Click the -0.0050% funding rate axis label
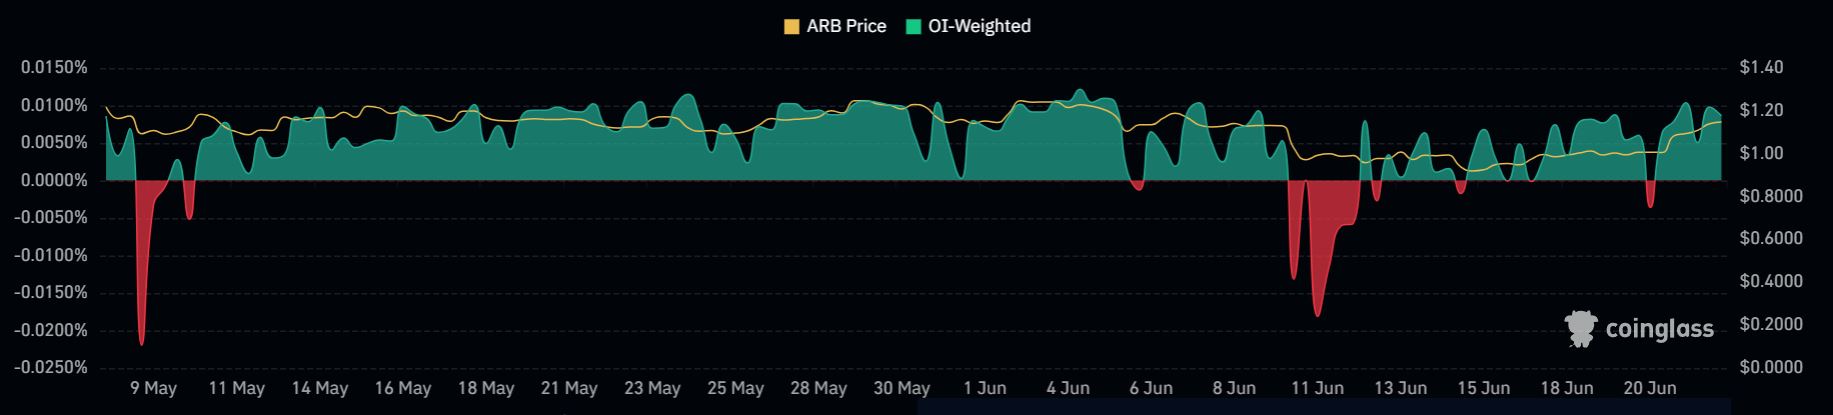This screenshot has height=415, width=1833. [52, 218]
